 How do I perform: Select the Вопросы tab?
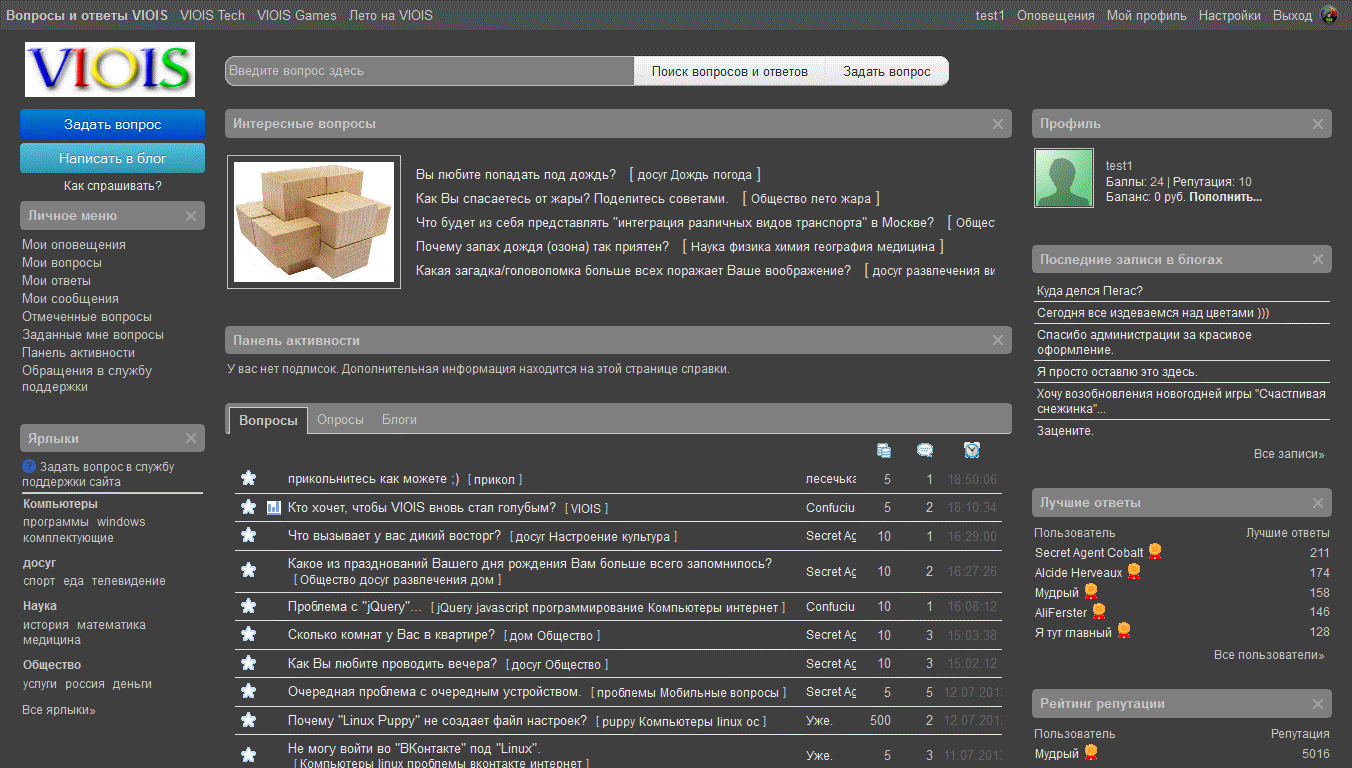268,420
